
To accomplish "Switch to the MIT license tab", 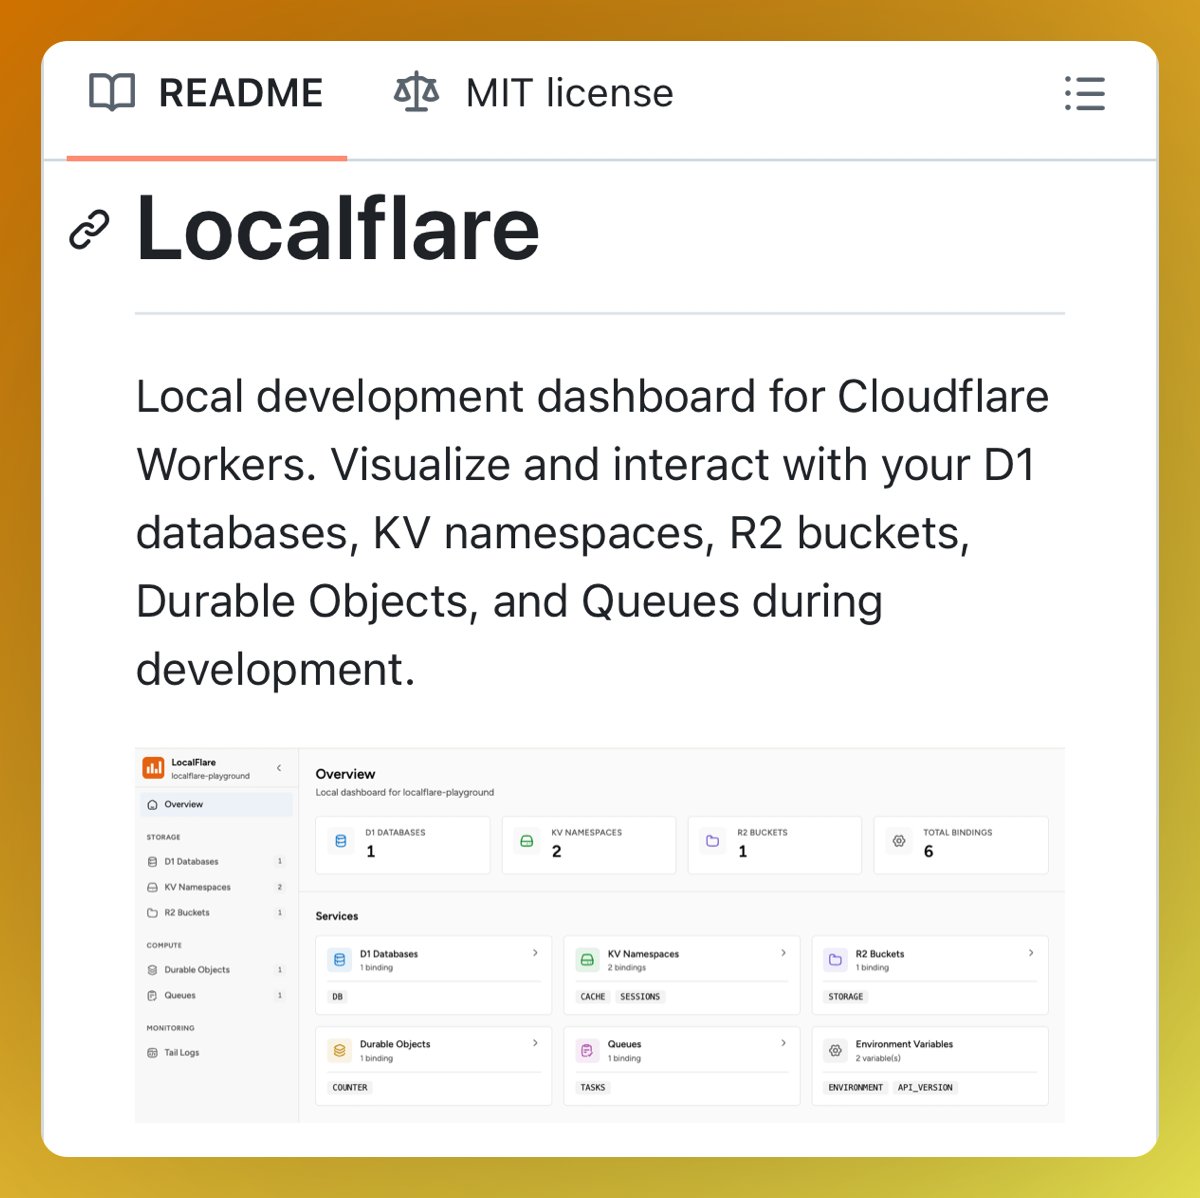I will click(x=533, y=94).
